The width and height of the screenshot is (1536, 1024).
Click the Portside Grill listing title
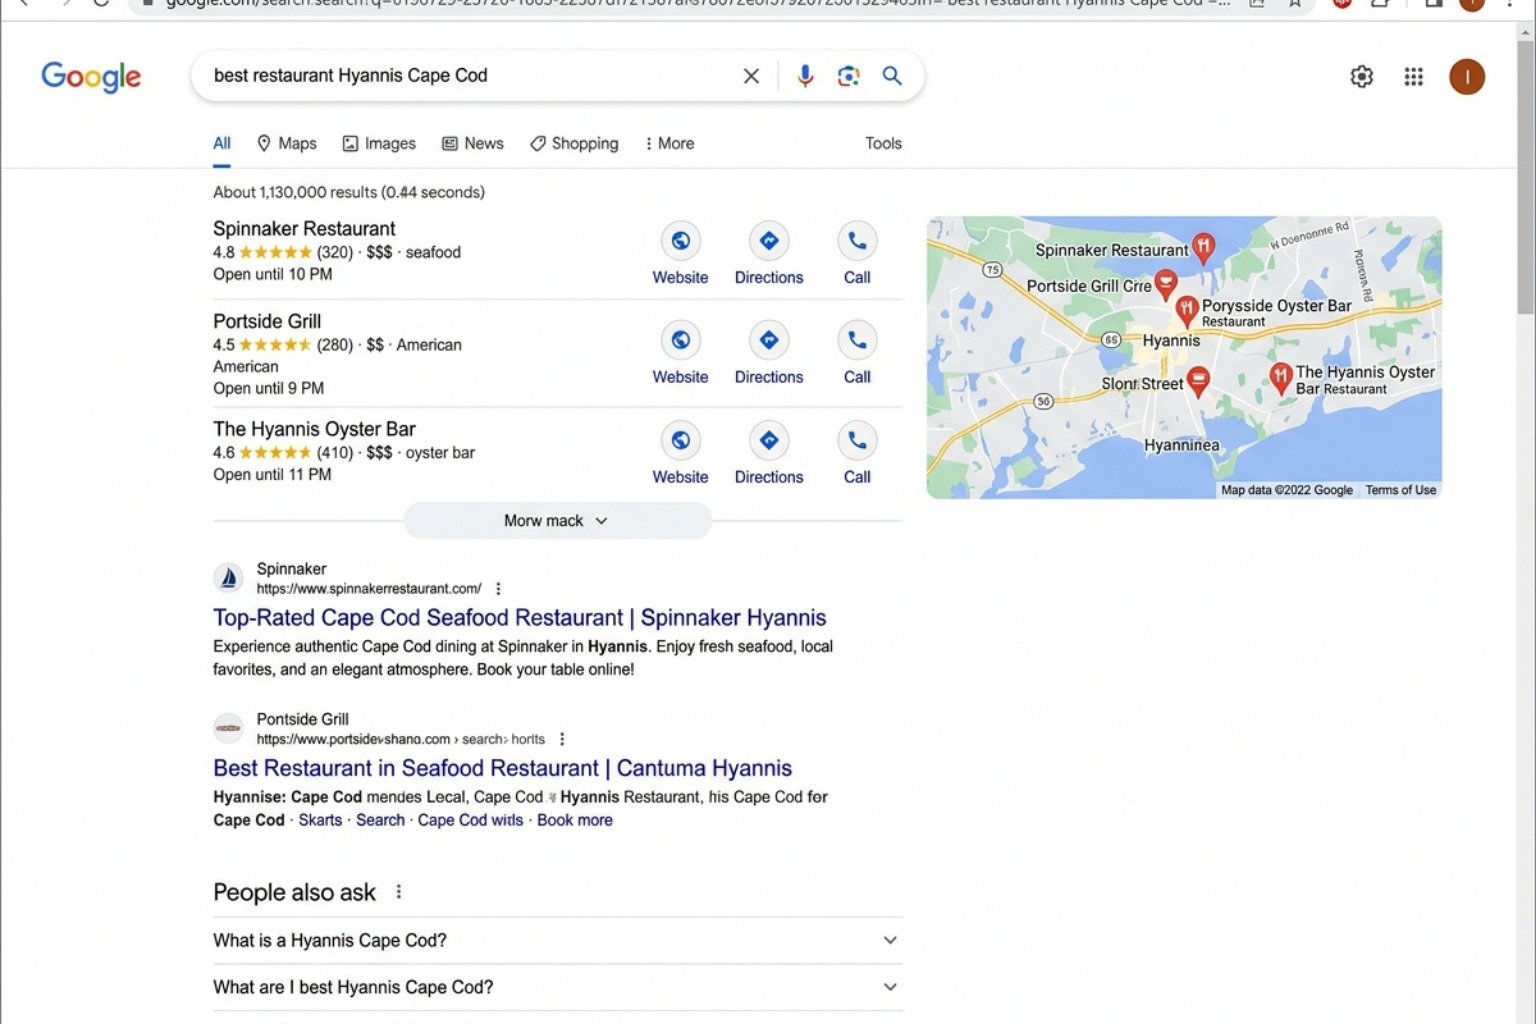[267, 321]
